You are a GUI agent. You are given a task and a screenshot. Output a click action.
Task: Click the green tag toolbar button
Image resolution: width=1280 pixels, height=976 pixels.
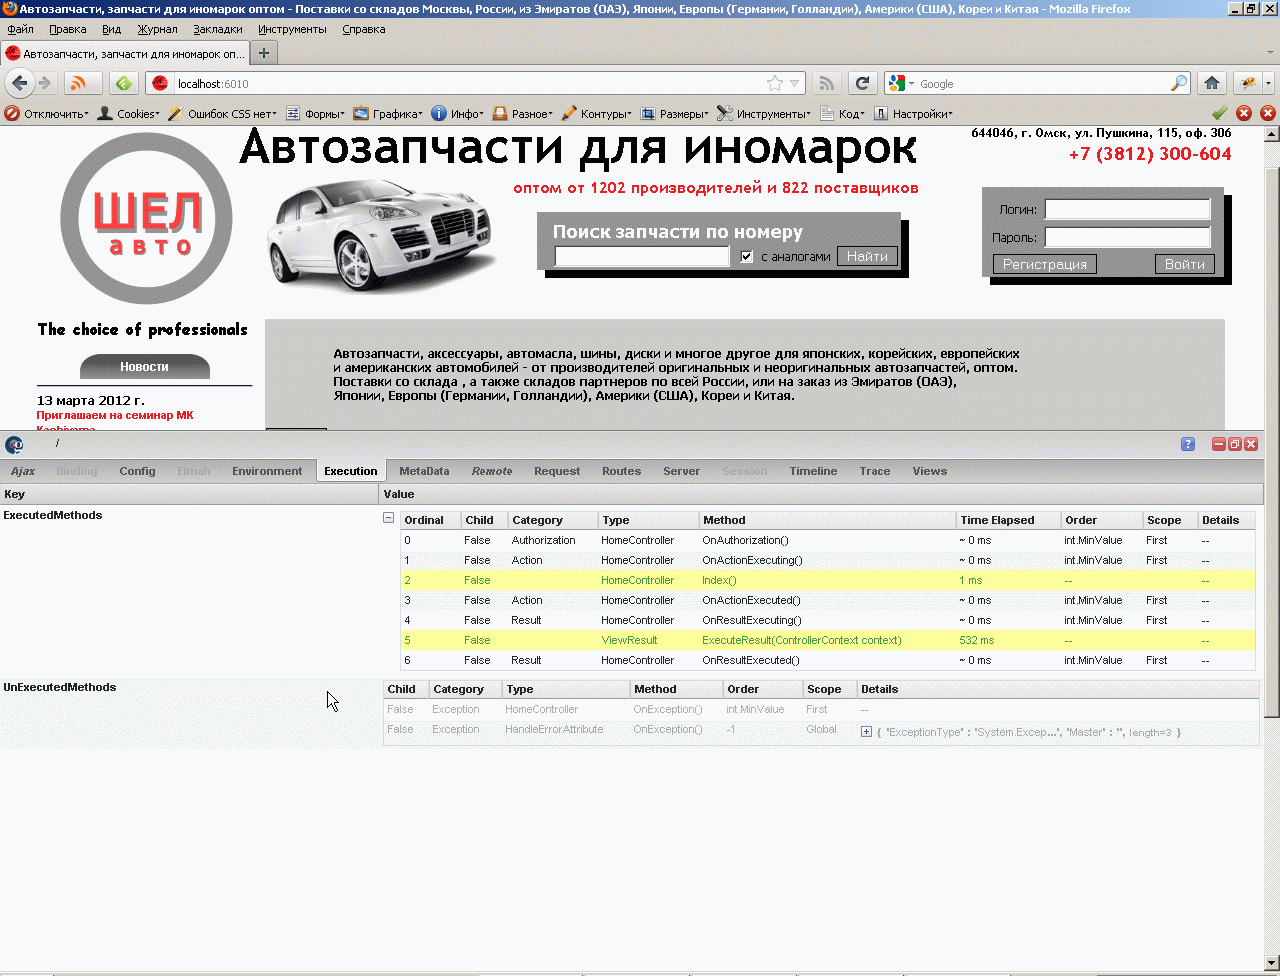124,83
